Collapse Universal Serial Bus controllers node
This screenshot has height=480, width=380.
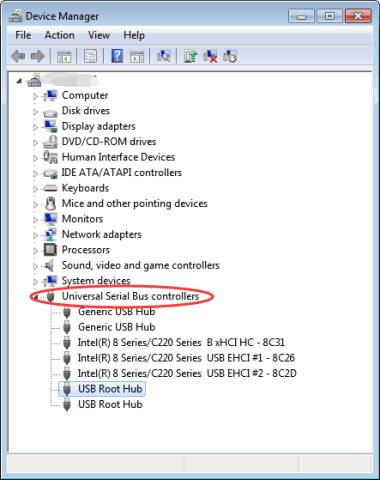pyautogui.click(x=36, y=297)
